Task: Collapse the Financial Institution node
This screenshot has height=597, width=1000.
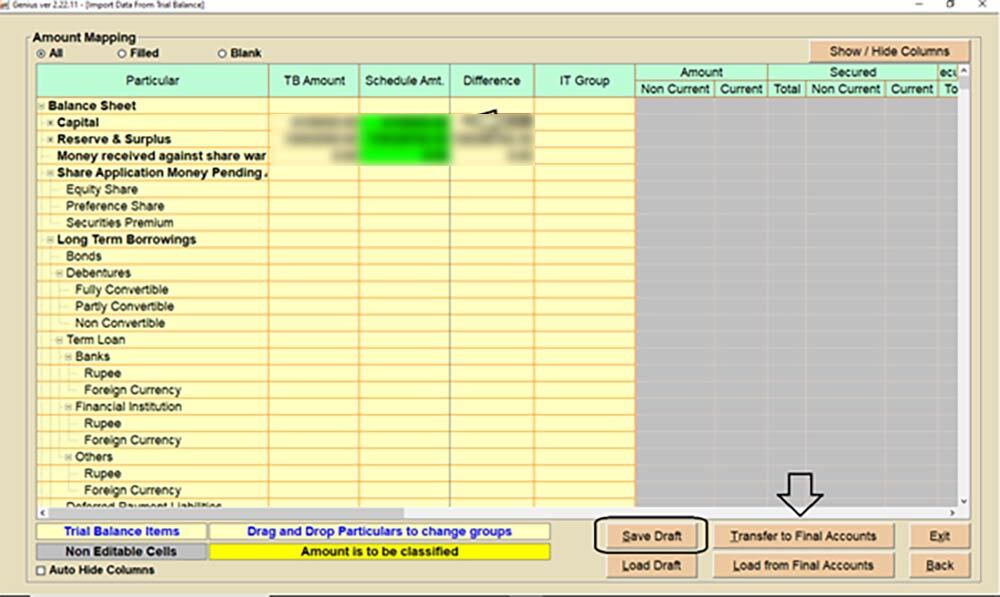Action: pos(68,407)
